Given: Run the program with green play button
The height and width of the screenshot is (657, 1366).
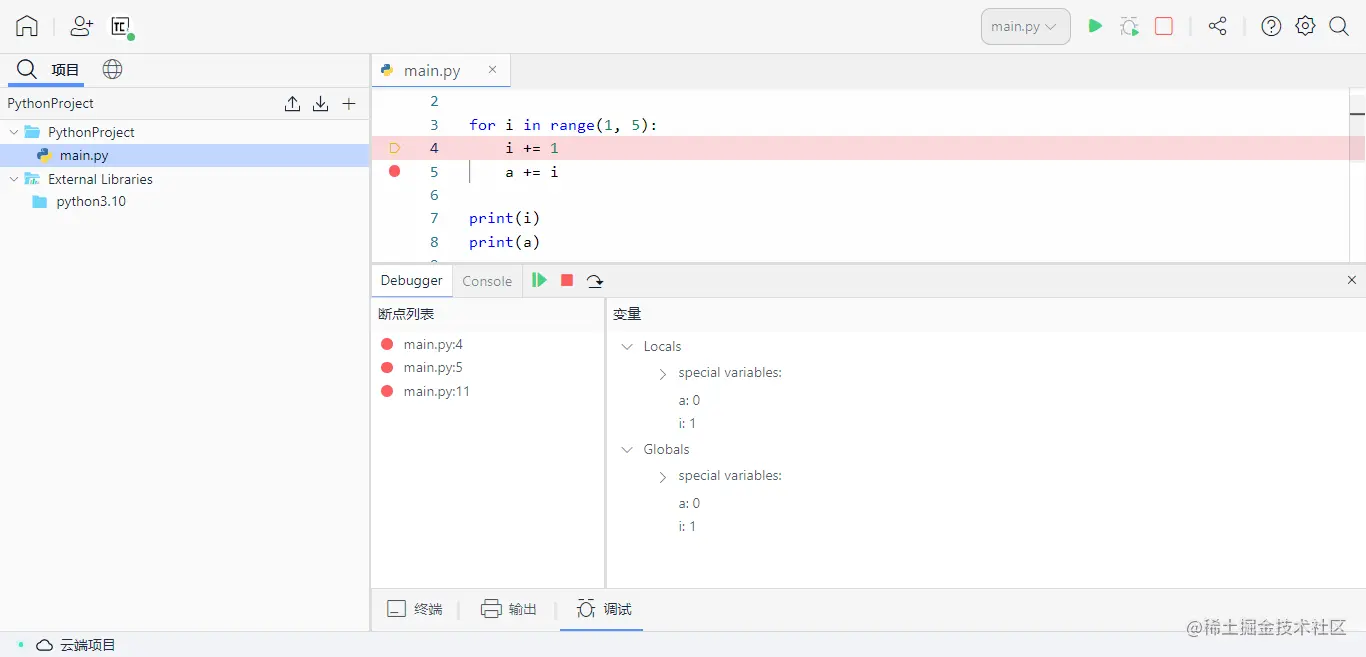Looking at the screenshot, I should pos(1095,26).
